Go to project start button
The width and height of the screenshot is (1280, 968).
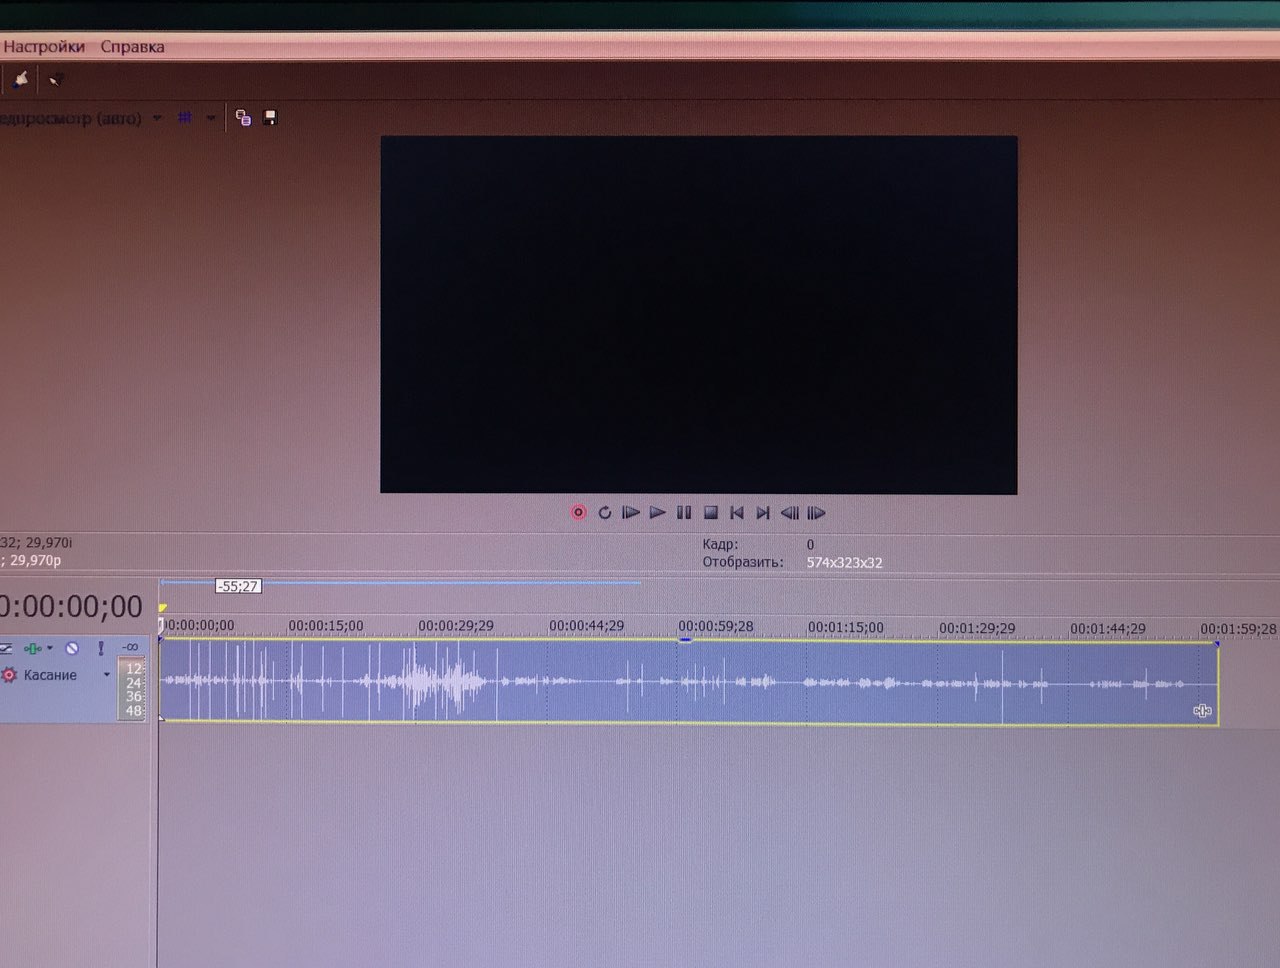pyautogui.click(x=737, y=513)
